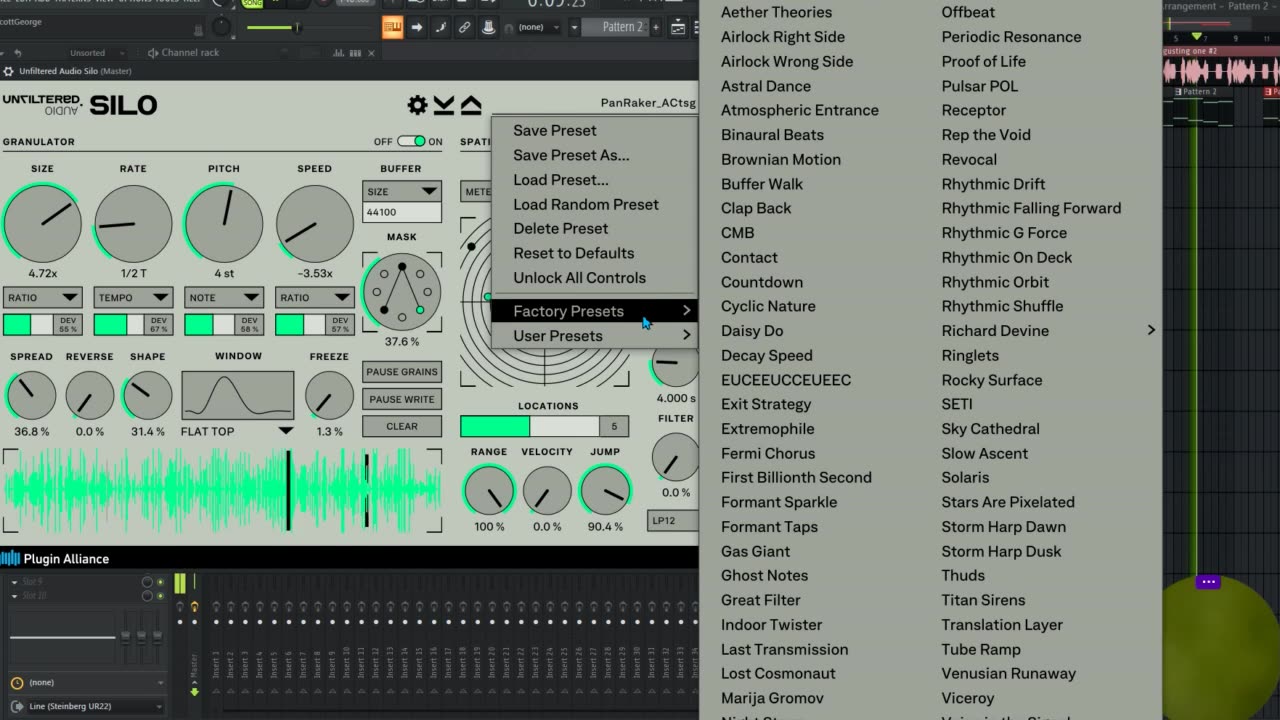The height and width of the screenshot is (720, 1280).
Task: Choose Reset to Defaults menu entry
Action: [x=574, y=253]
